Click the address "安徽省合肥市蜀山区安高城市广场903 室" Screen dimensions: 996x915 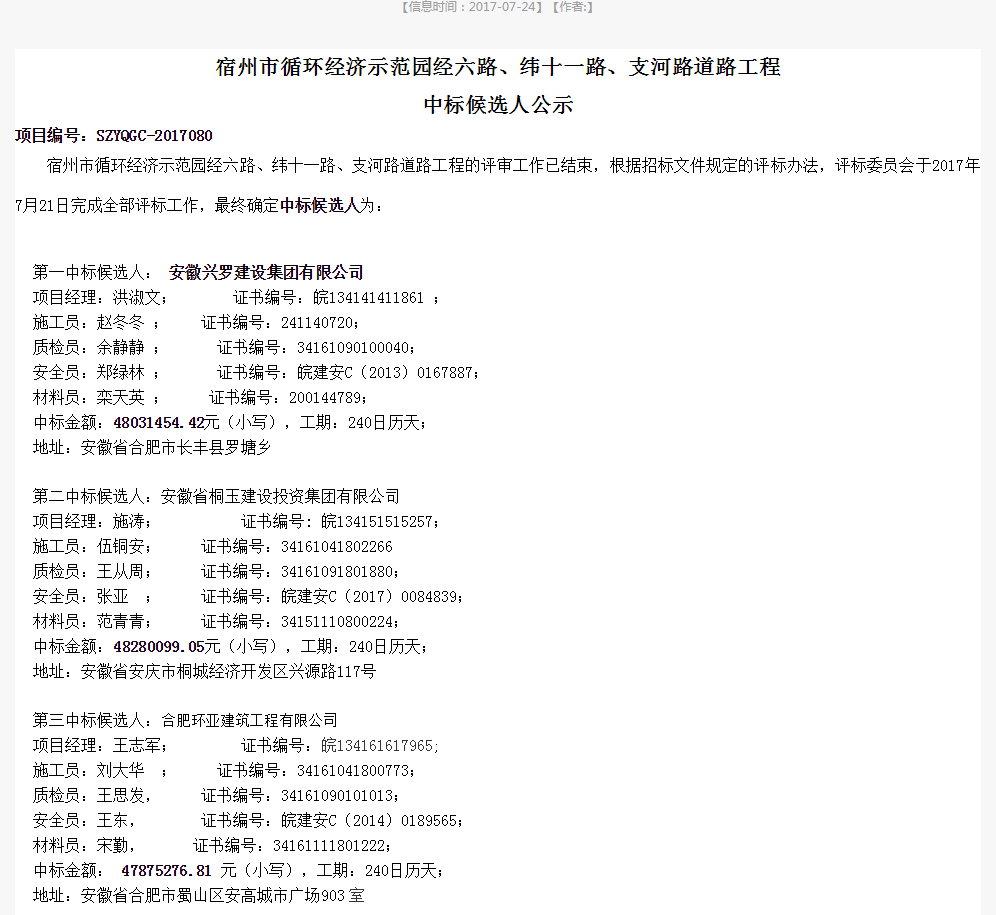point(222,895)
